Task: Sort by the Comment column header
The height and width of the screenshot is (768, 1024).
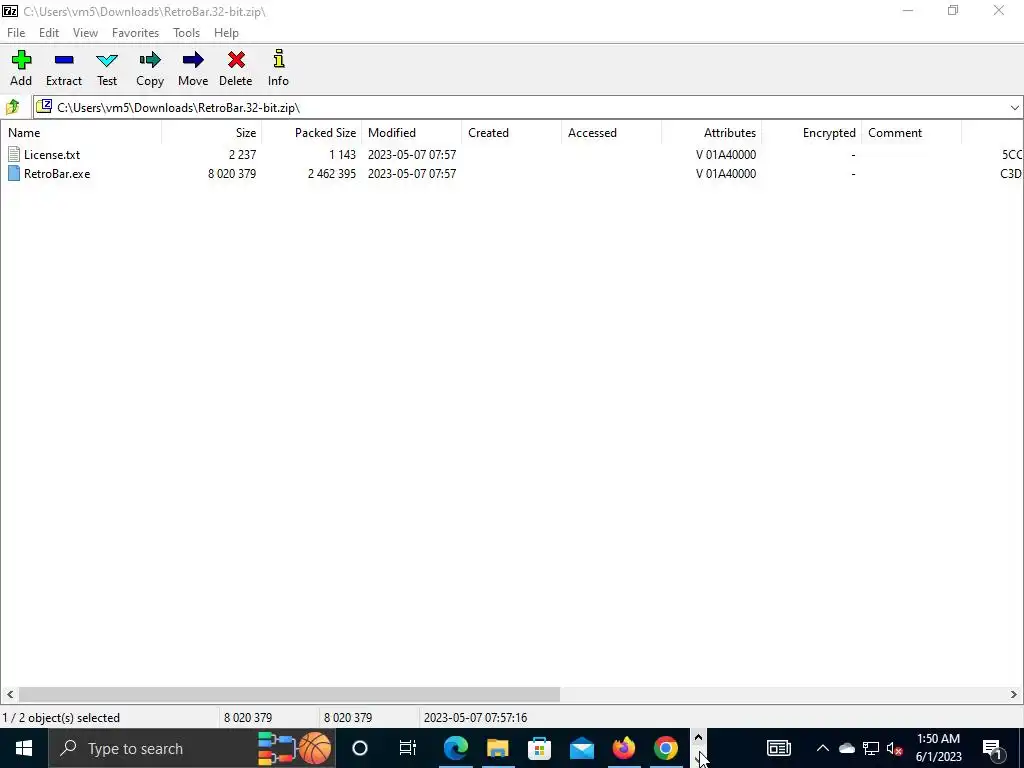Action: point(911,133)
